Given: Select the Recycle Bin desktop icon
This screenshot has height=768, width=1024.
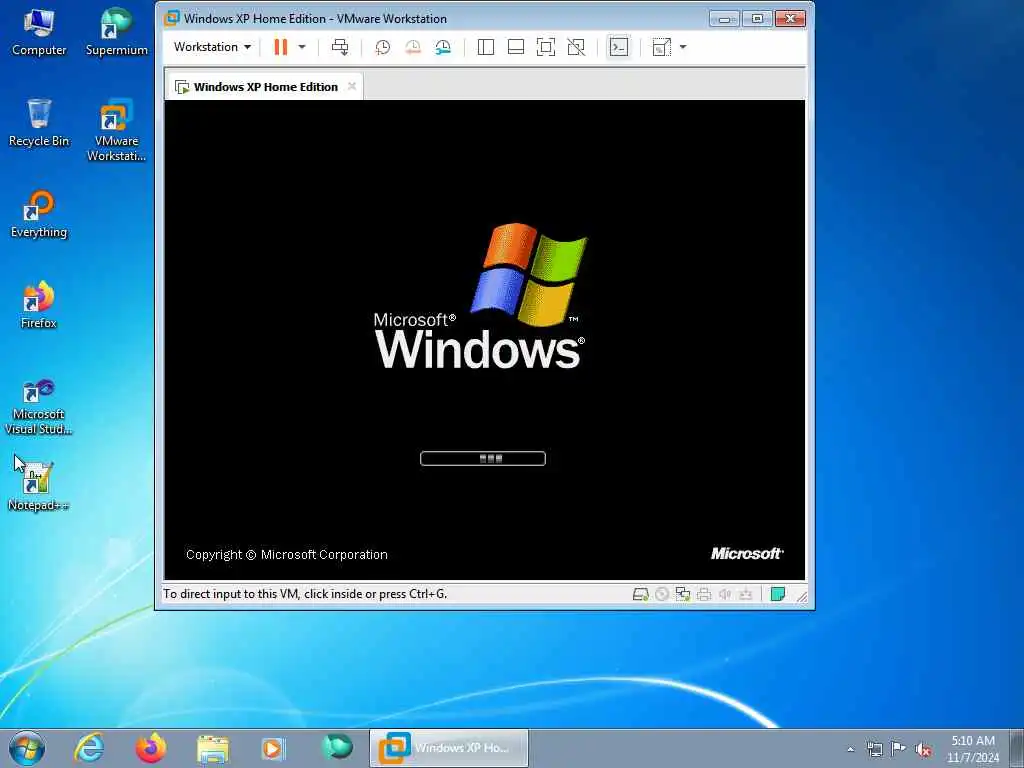Looking at the screenshot, I should point(39,123).
